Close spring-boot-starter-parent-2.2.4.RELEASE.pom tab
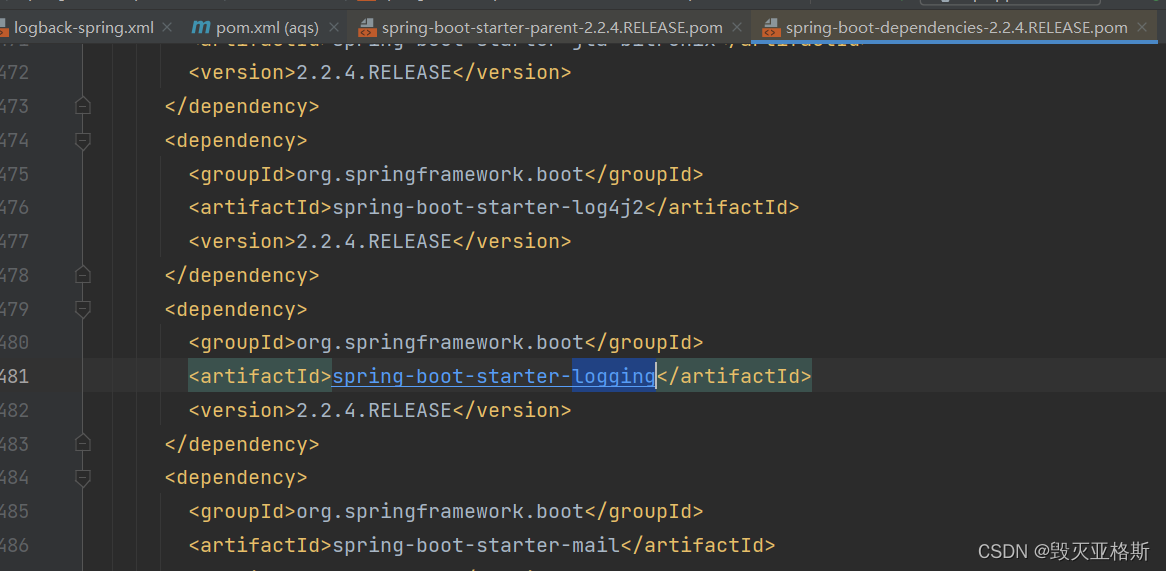Viewport: 1166px width, 571px height. tap(737, 28)
